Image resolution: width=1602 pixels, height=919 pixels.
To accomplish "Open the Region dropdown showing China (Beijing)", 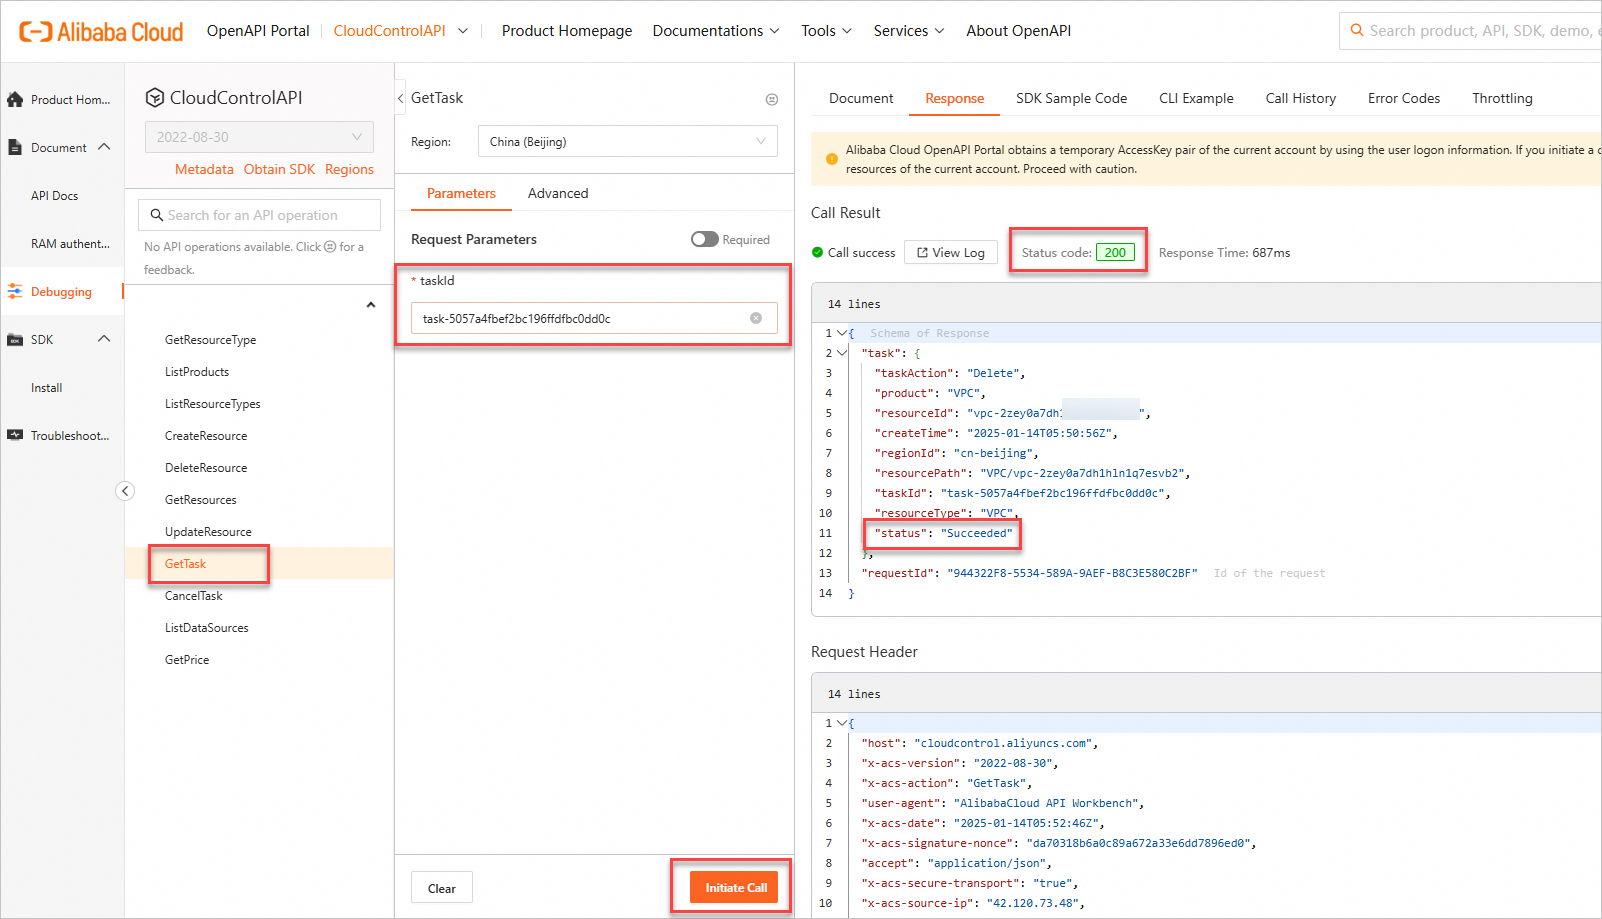I will [x=627, y=142].
